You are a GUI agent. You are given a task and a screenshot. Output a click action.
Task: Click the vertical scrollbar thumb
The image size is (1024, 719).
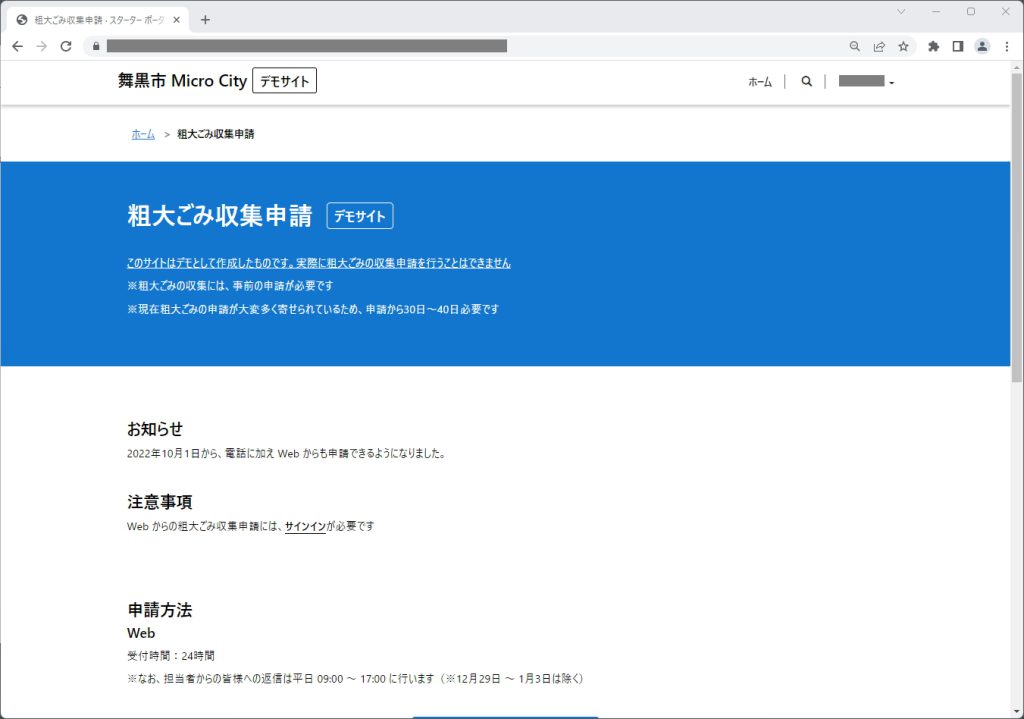(1017, 230)
